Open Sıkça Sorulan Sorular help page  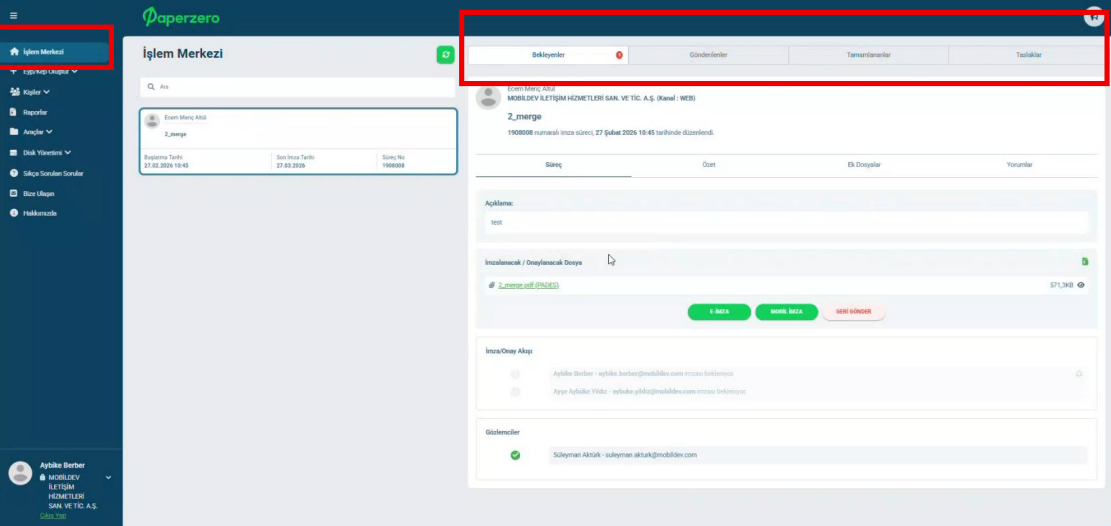point(52,173)
